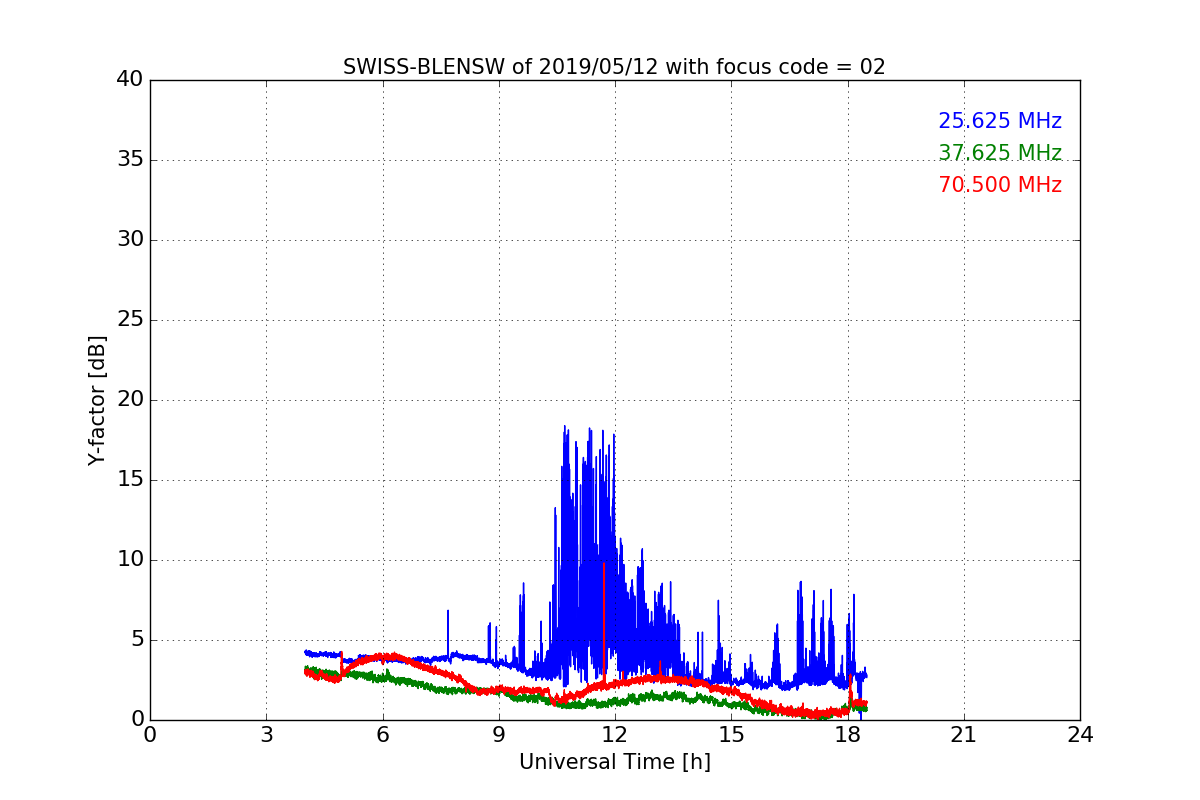Click the x-axis tick label 12
1200x800 pixels.
click(x=615, y=735)
